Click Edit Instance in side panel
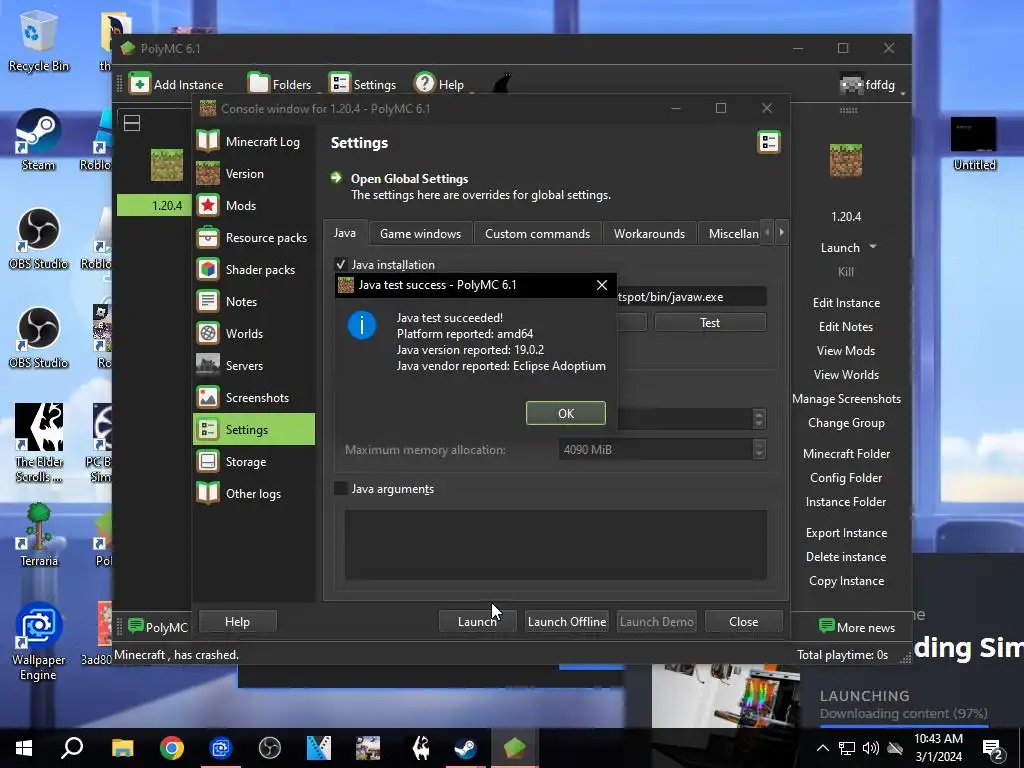Screen dimensions: 1024x768 (x=846, y=303)
